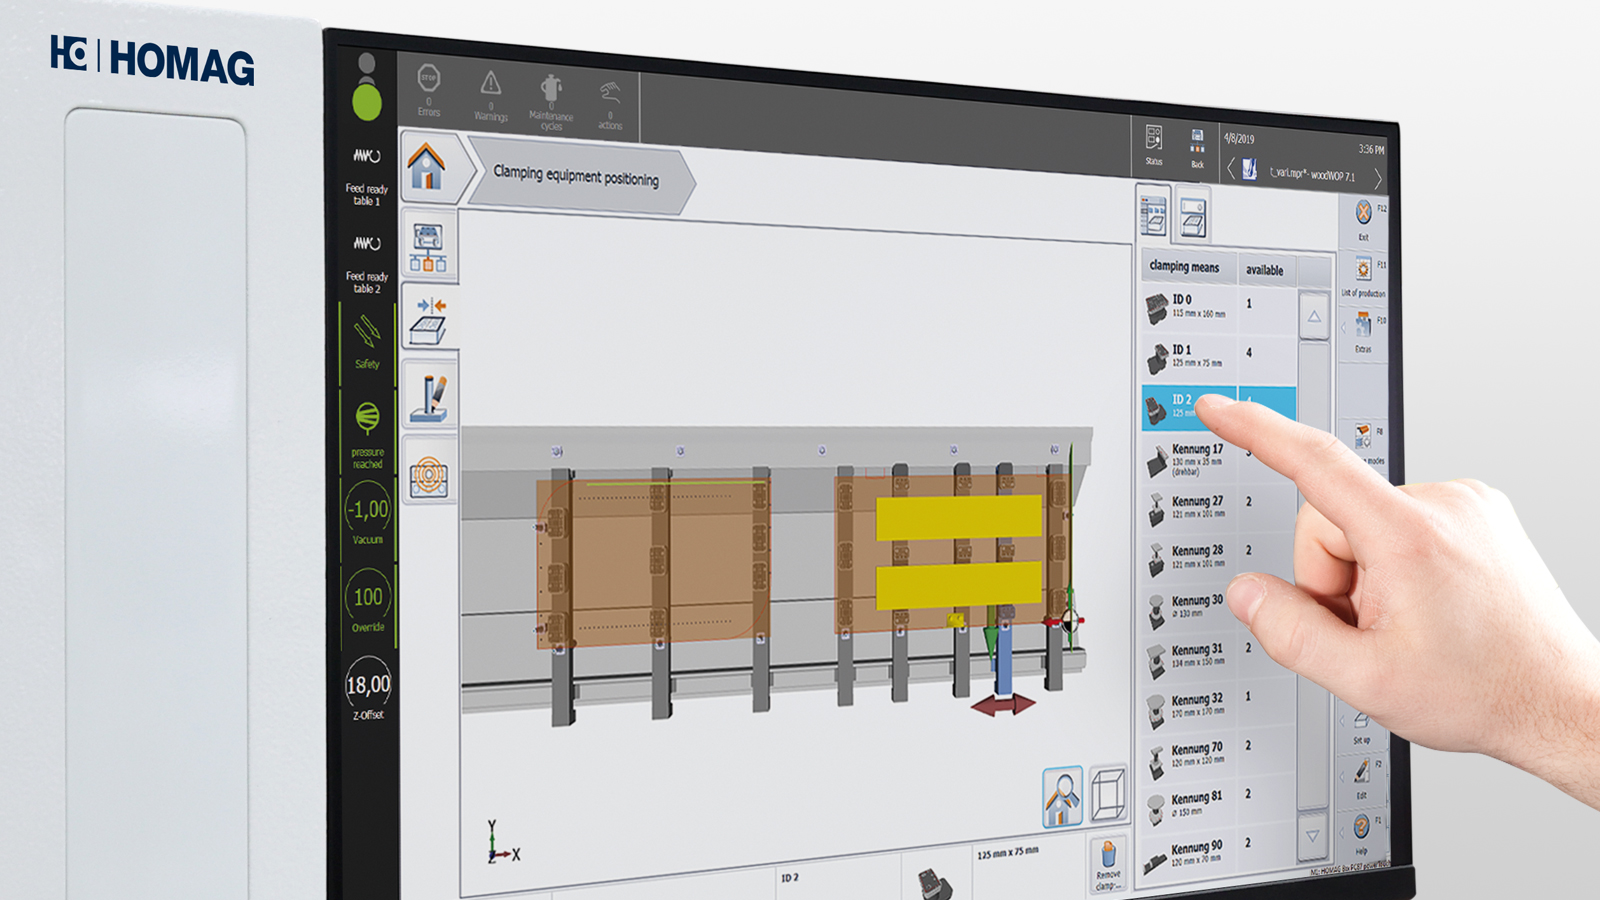Click the Override 100 dial
This screenshot has width=1600, height=900.
(x=368, y=598)
